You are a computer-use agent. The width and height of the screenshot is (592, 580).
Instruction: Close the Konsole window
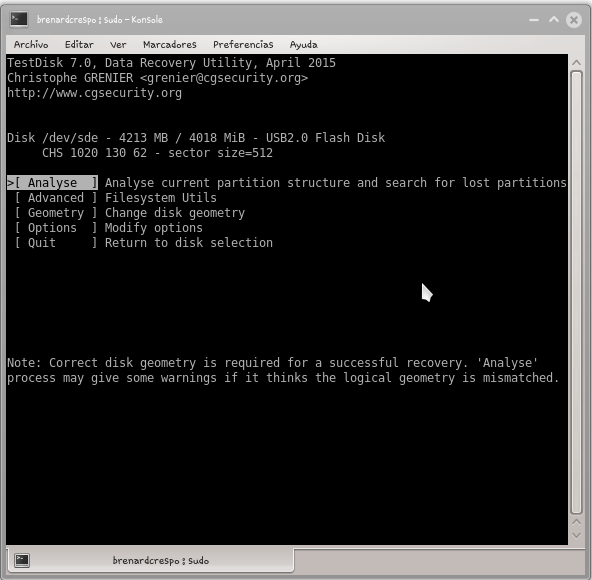[574, 20]
